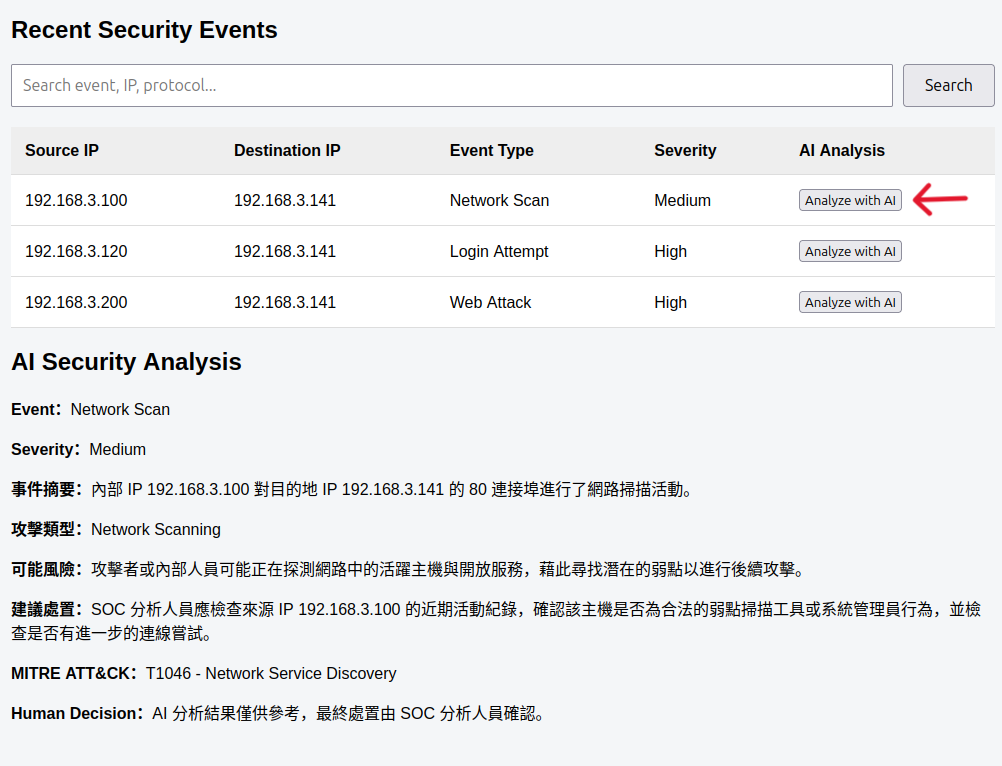Screen dimensions: 1002x766
Task: Click the 建議處置 recommendation paragraph
Action: tap(496, 621)
